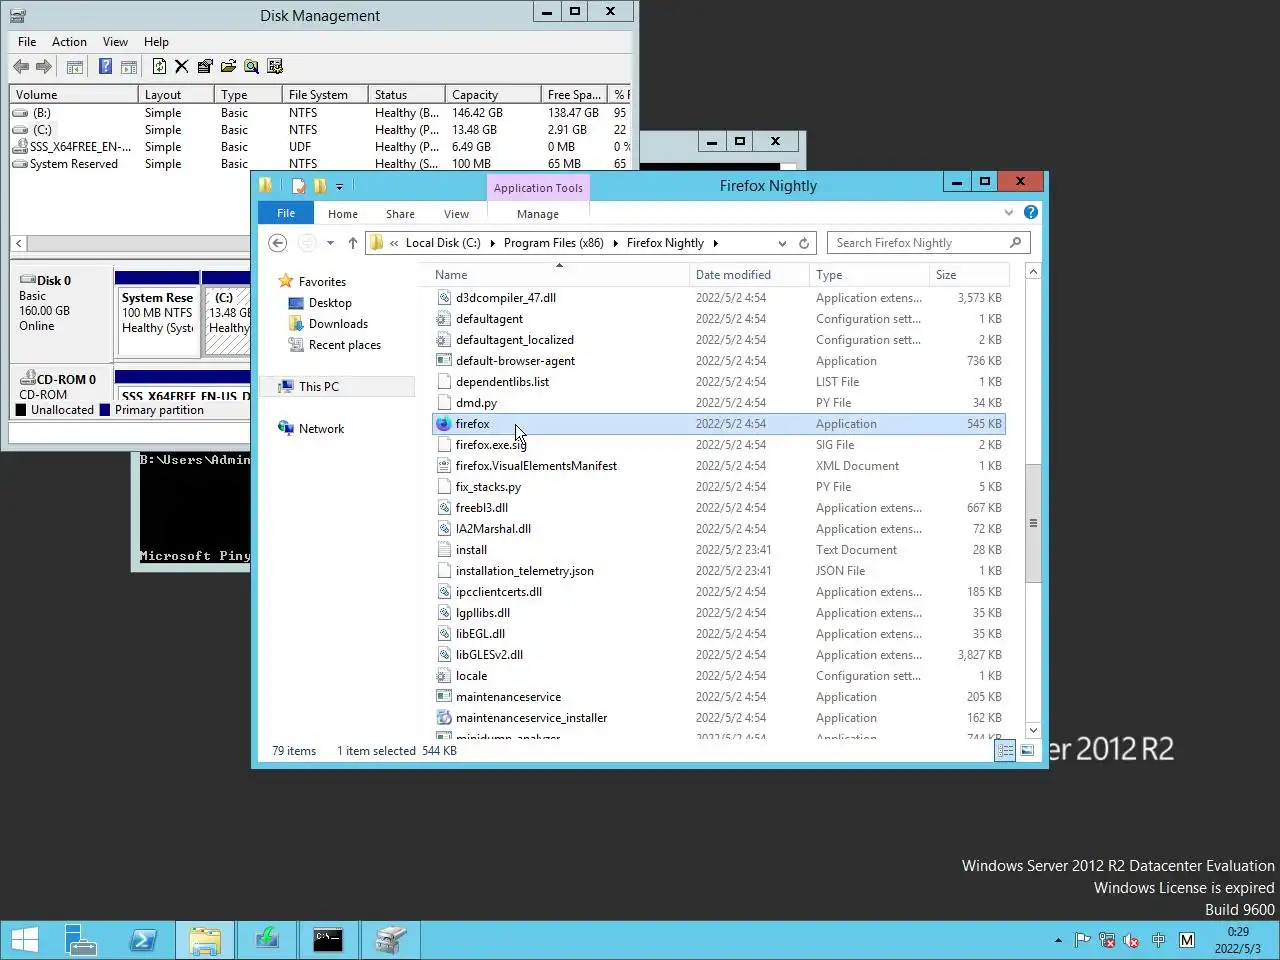The height and width of the screenshot is (960, 1280).
Task: Click Back arrow in Disk Management toolbar
Action: [x=20, y=67]
